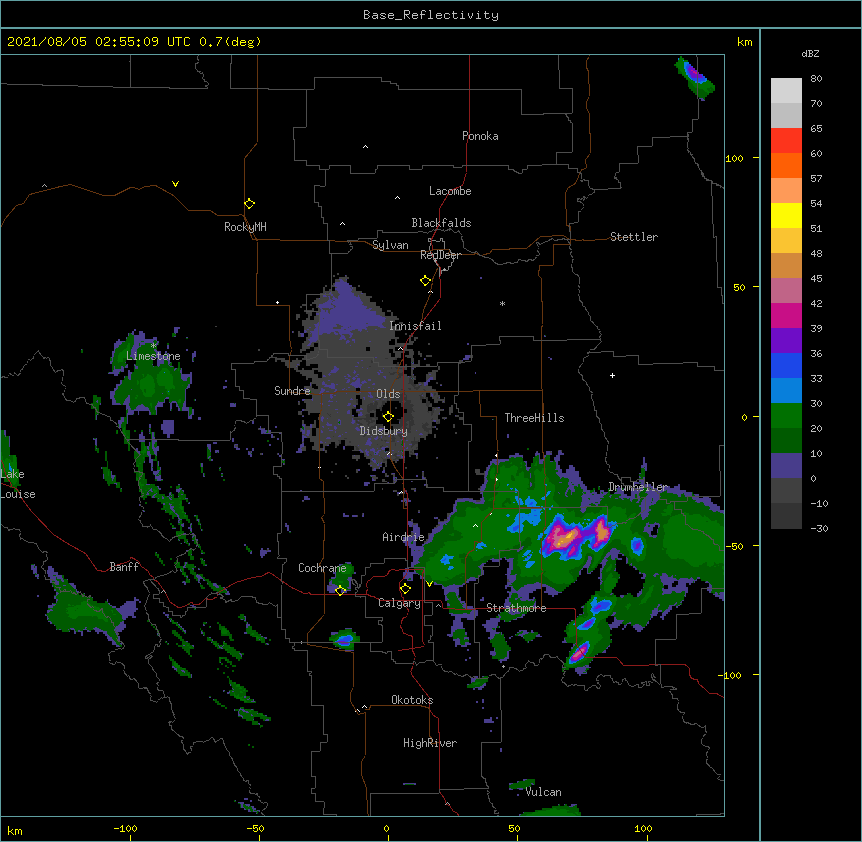Click the magenta 42 dBZ legend color
Image resolution: width=862 pixels, height=842 pixels.
pyautogui.click(x=786, y=315)
